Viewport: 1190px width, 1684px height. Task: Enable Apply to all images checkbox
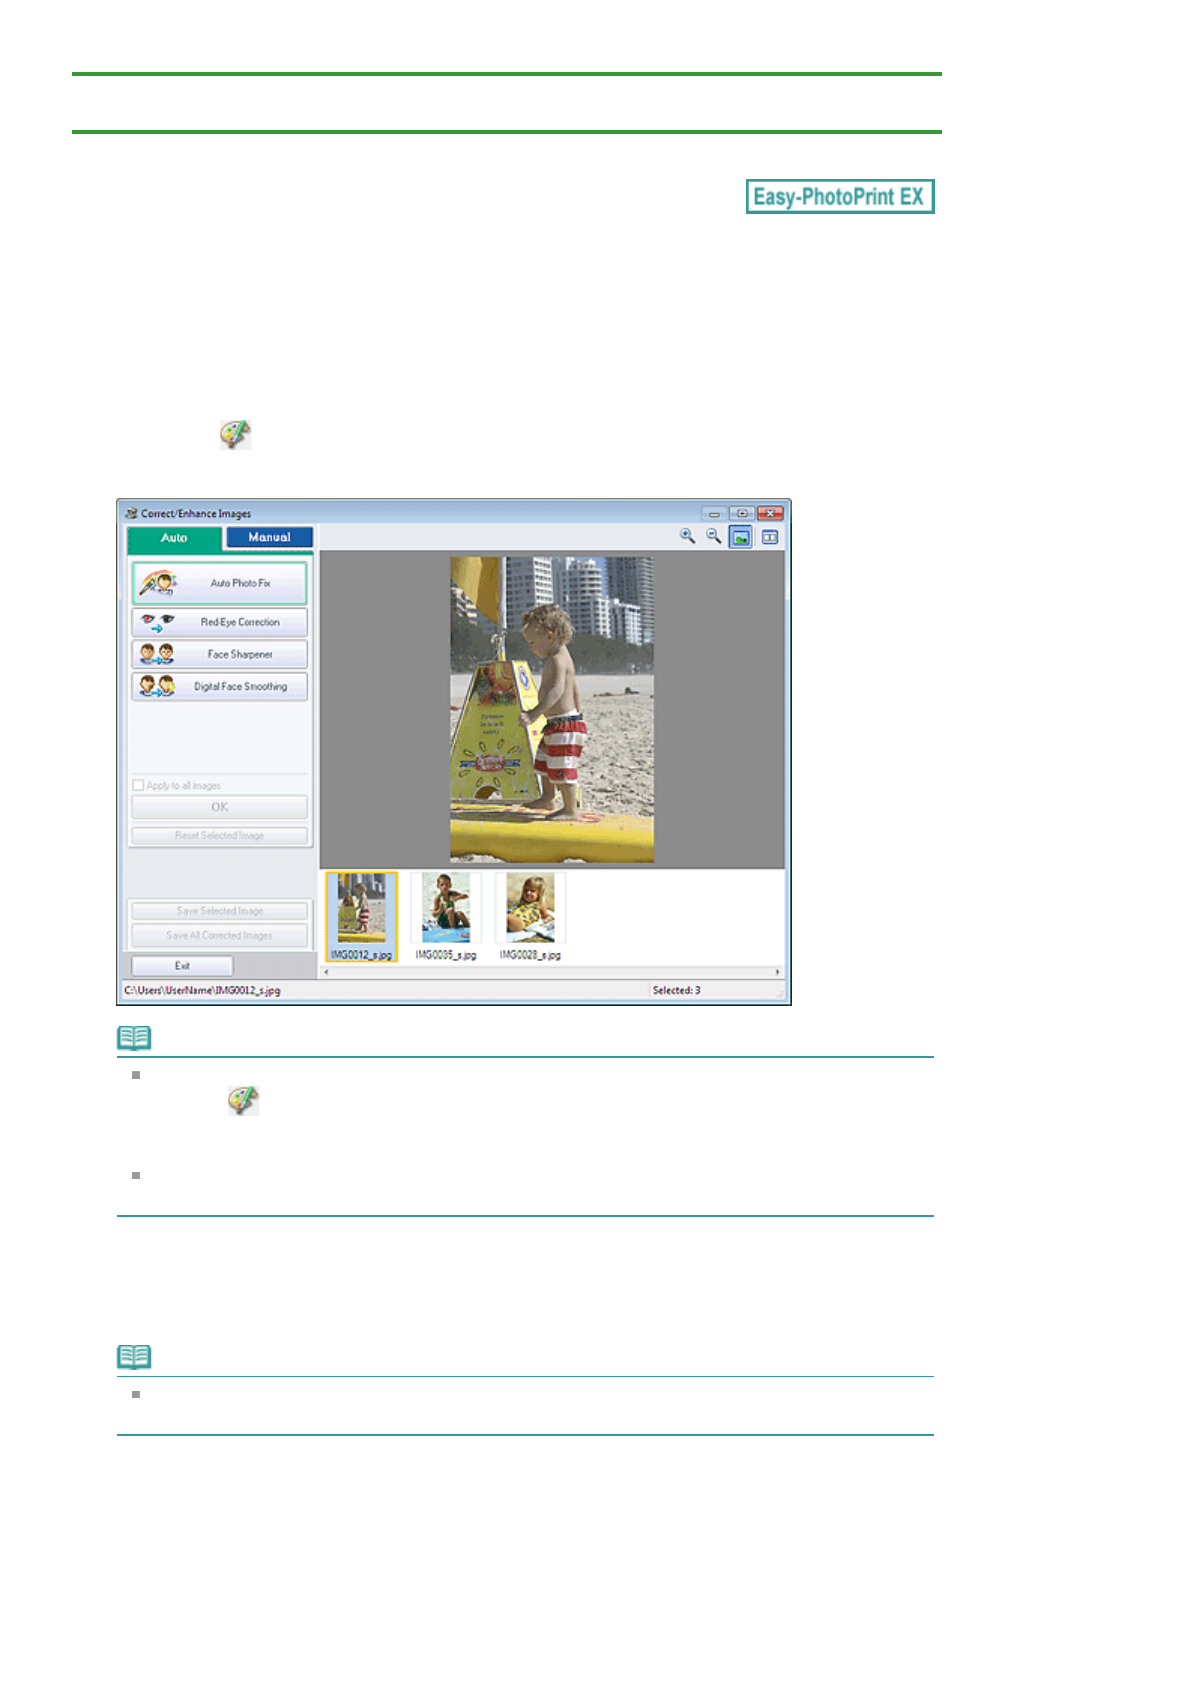point(138,786)
